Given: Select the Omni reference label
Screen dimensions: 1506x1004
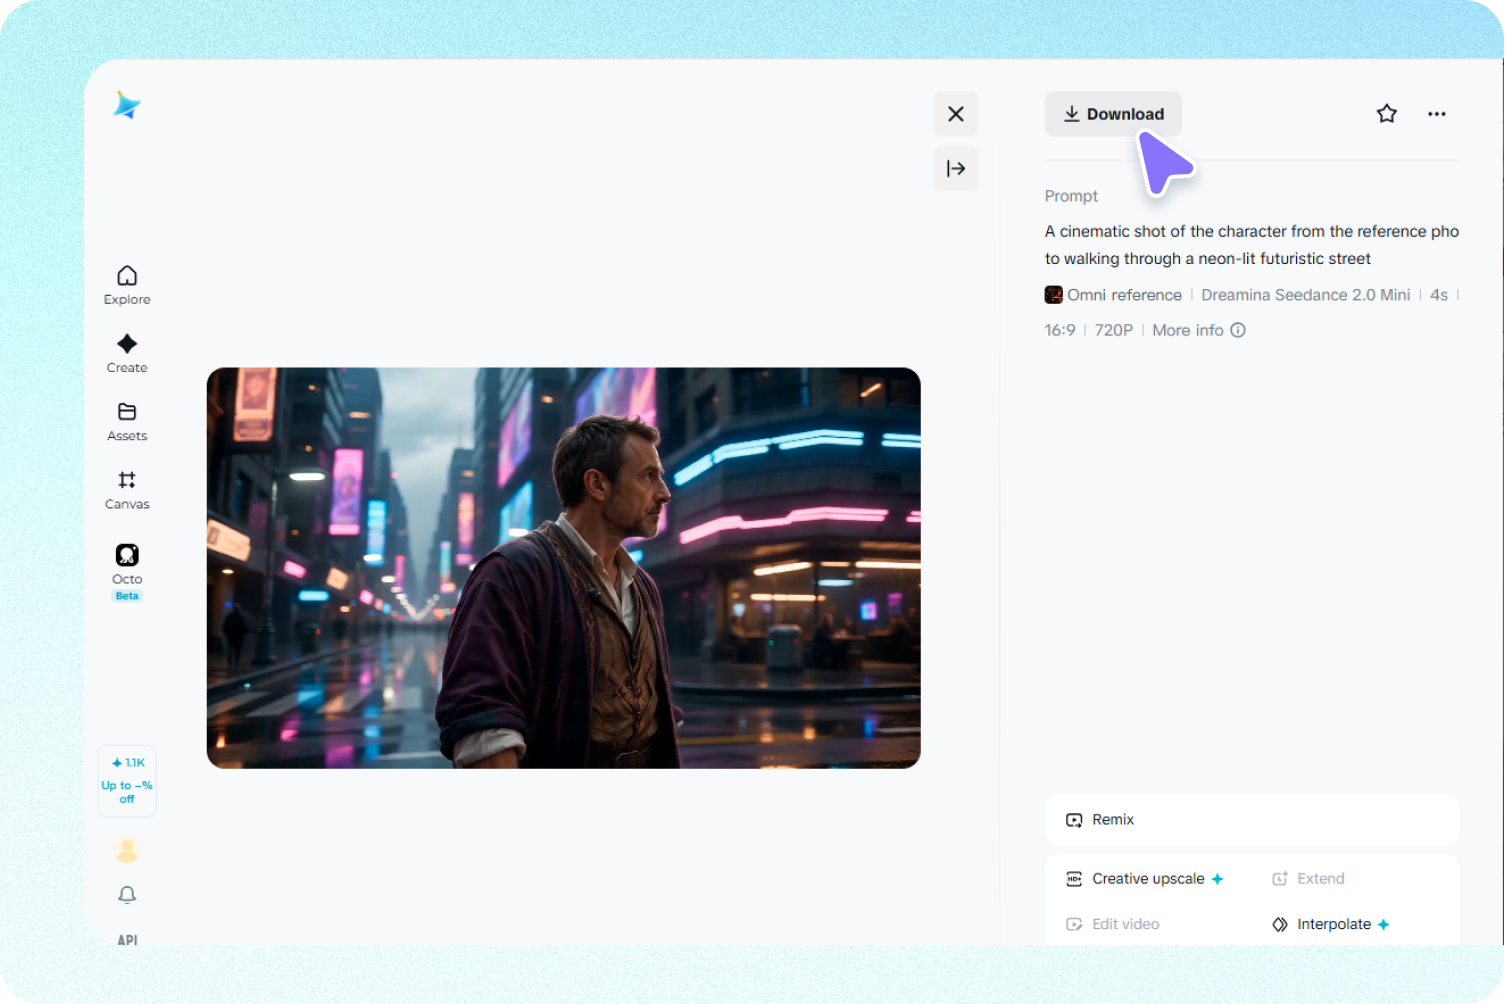Looking at the screenshot, I should (x=1124, y=295).
